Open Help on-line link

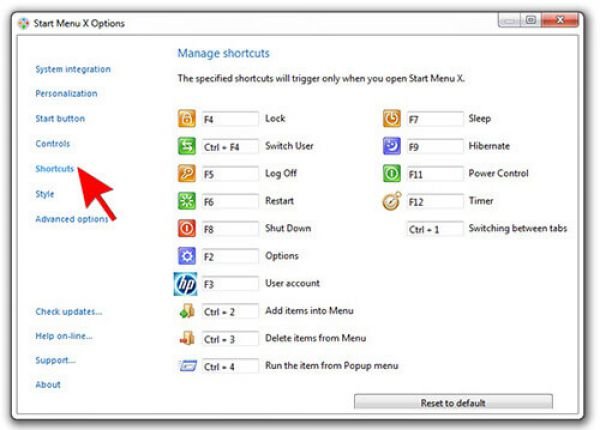coord(64,336)
